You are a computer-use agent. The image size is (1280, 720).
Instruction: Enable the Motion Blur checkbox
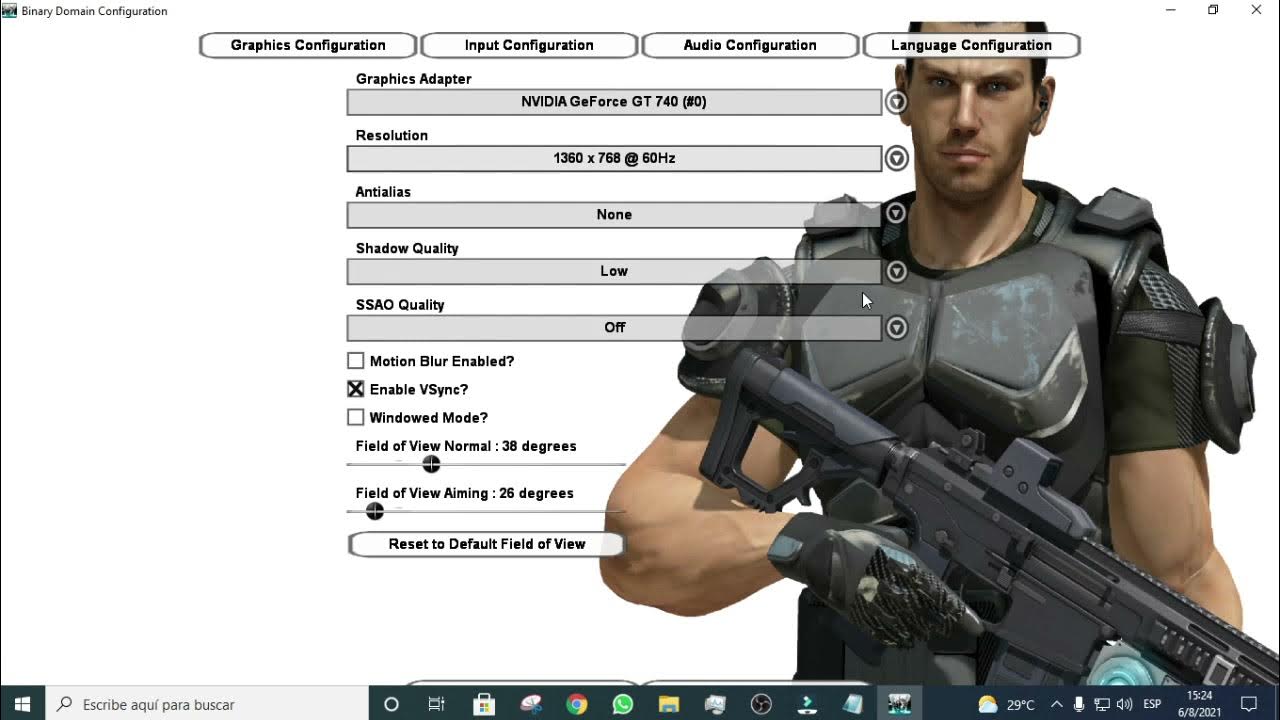[356, 361]
